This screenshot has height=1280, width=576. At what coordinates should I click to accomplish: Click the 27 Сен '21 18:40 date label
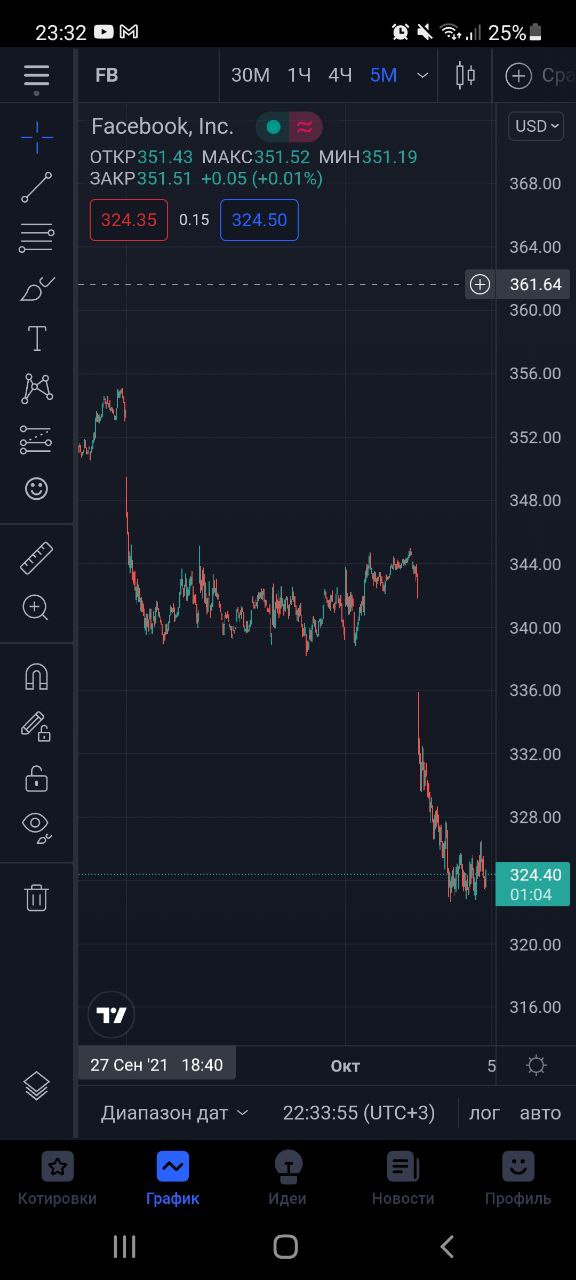tap(157, 1065)
